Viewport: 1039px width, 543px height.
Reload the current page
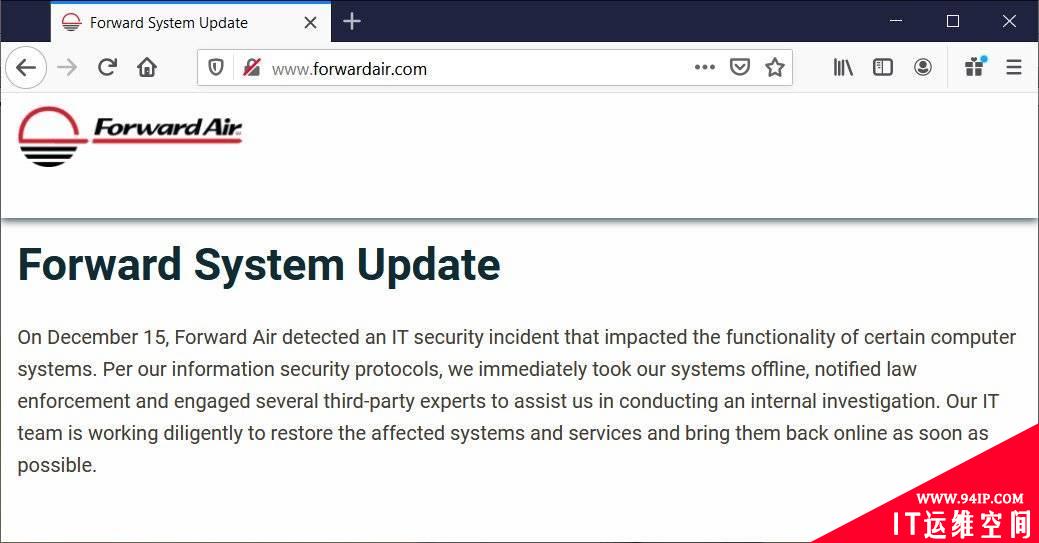pyautogui.click(x=107, y=68)
